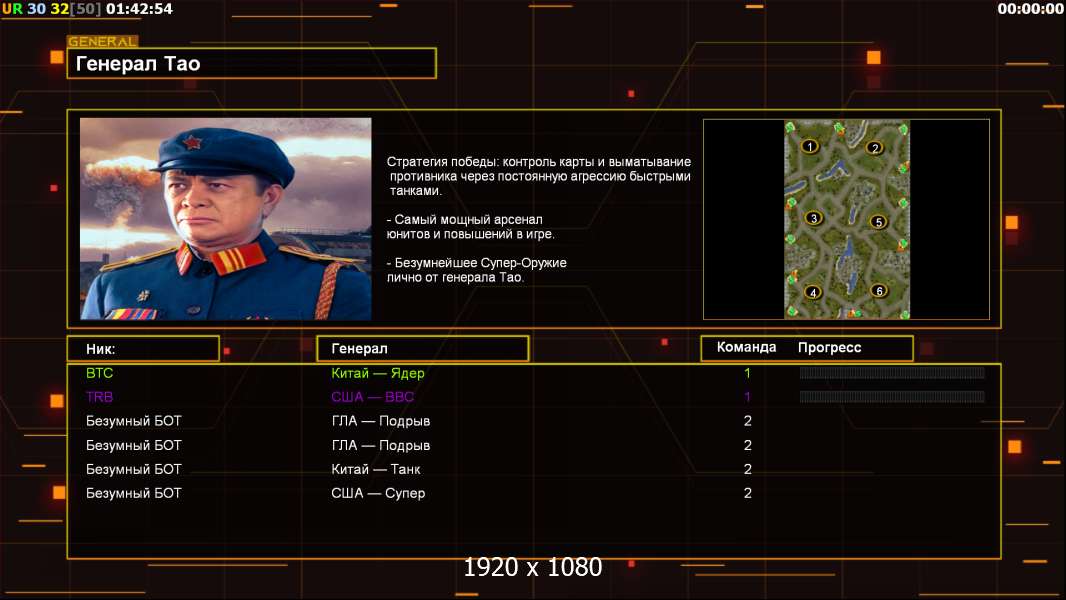The image size is (1066, 600).
Task: Click the 'Безумнейшее Супер-Оружие' bullet text
Action: point(477,270)
